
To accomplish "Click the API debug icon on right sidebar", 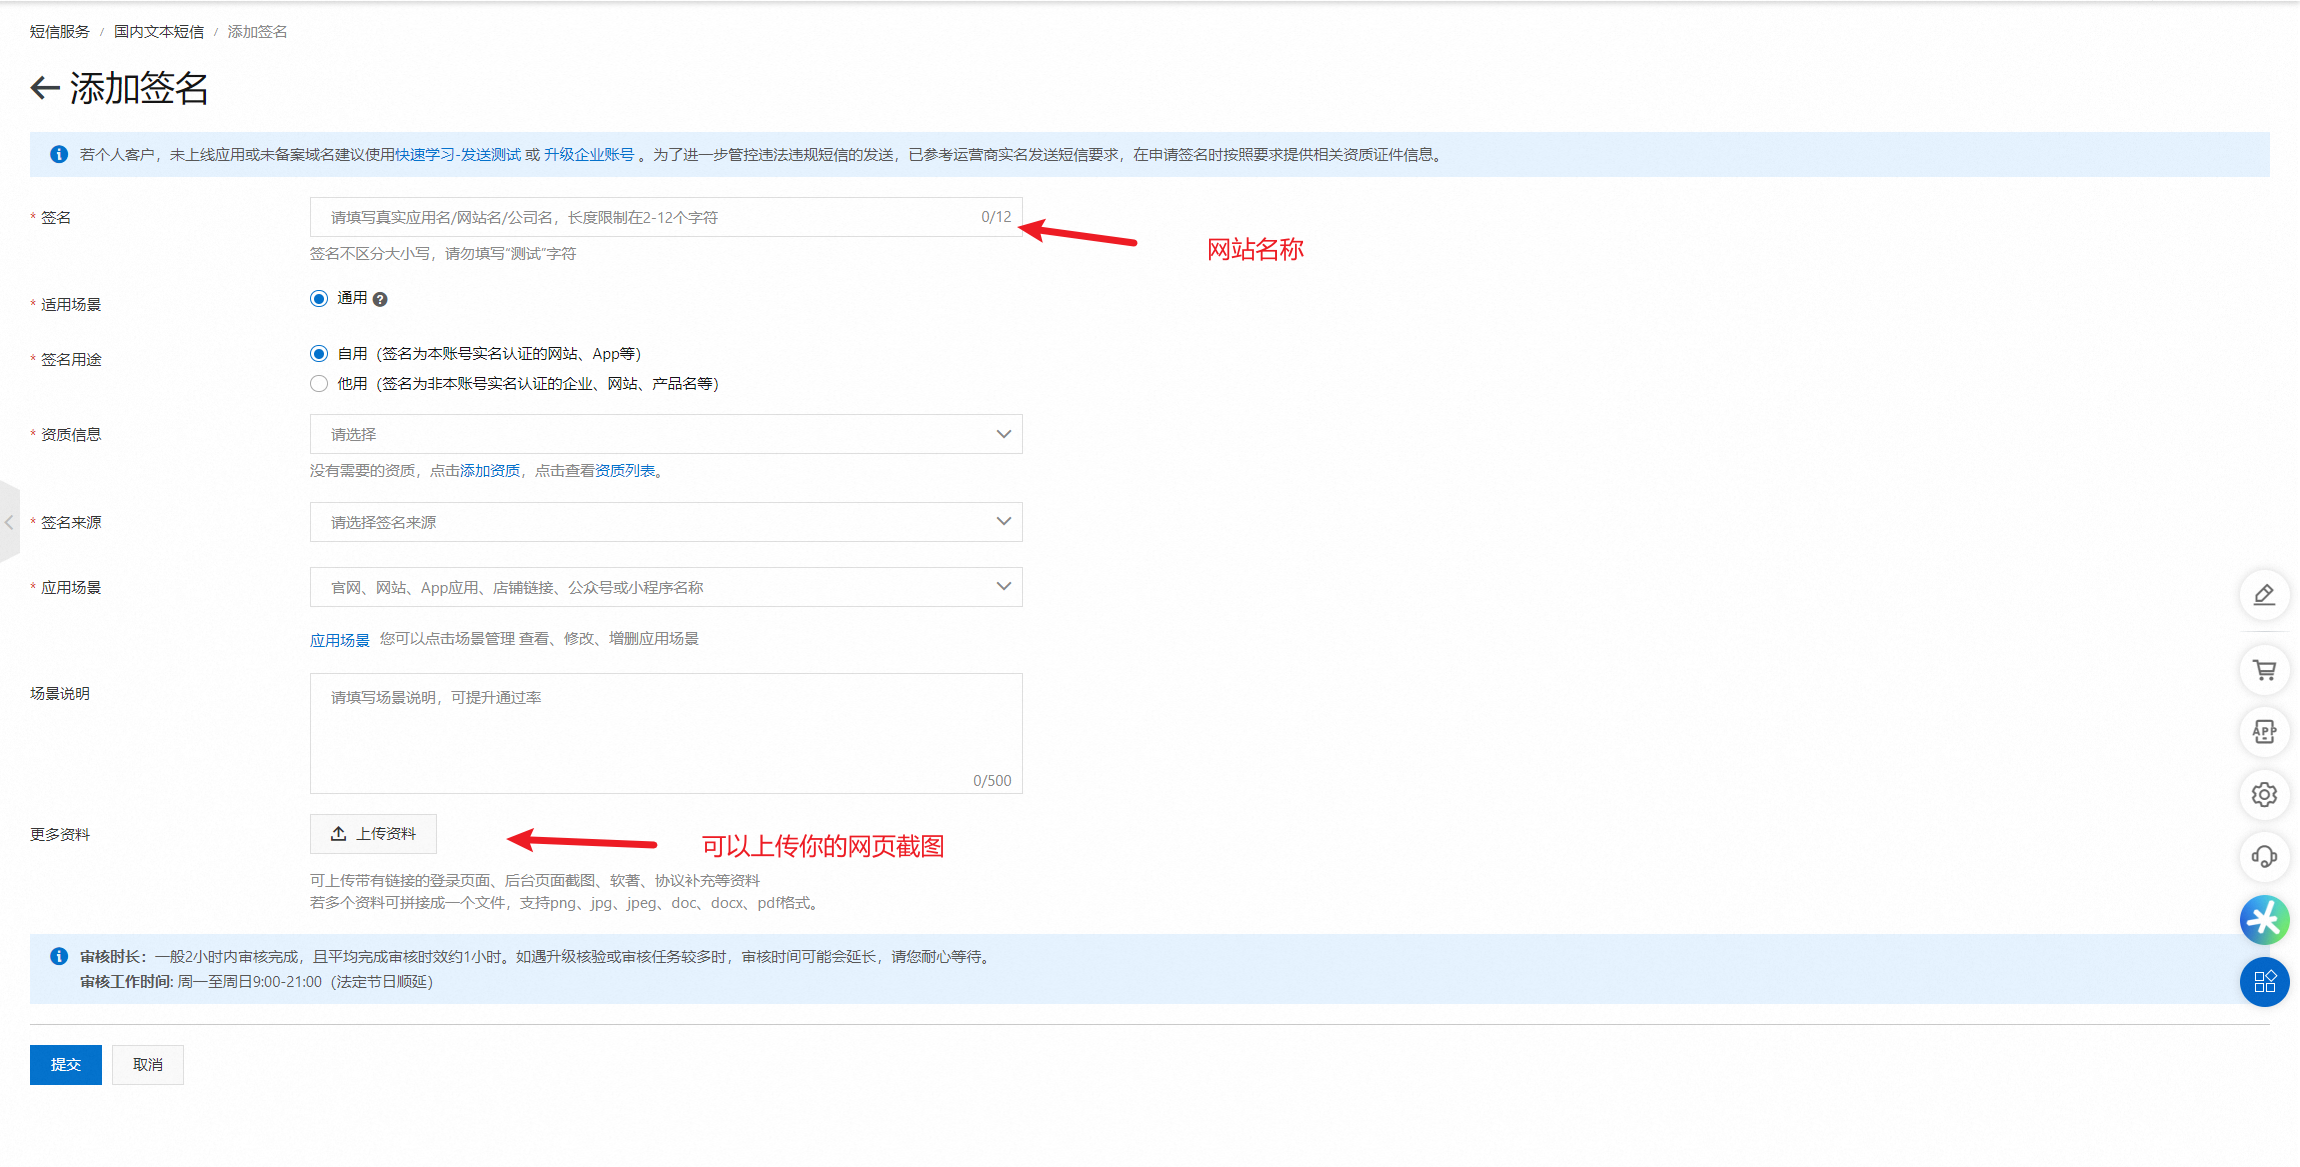I will click(2264, 732).
